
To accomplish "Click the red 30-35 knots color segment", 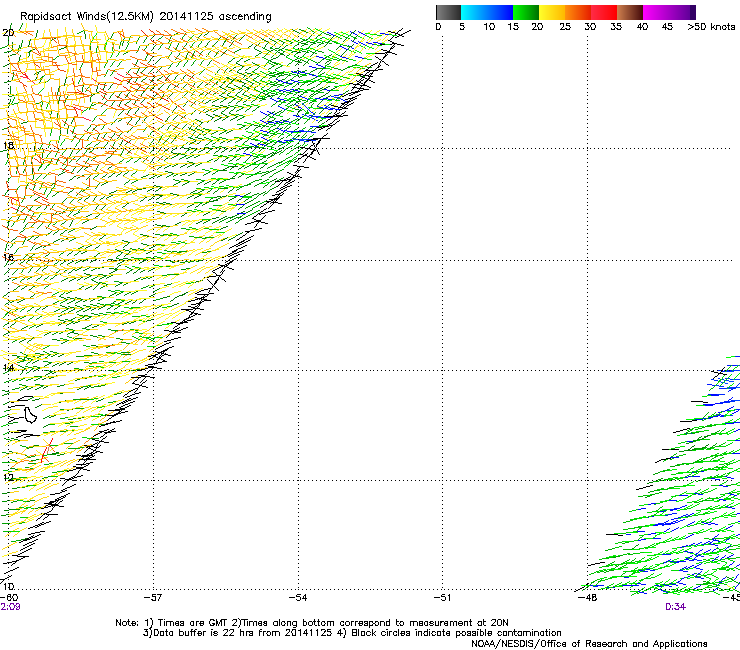I will (604, 12).
